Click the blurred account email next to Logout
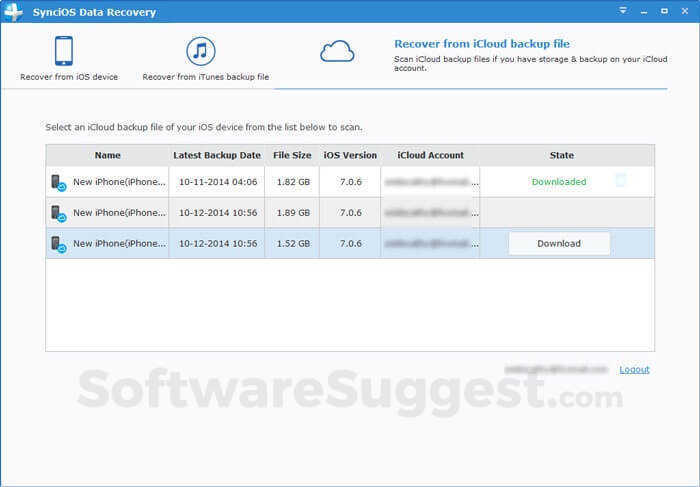 (556, 369)
